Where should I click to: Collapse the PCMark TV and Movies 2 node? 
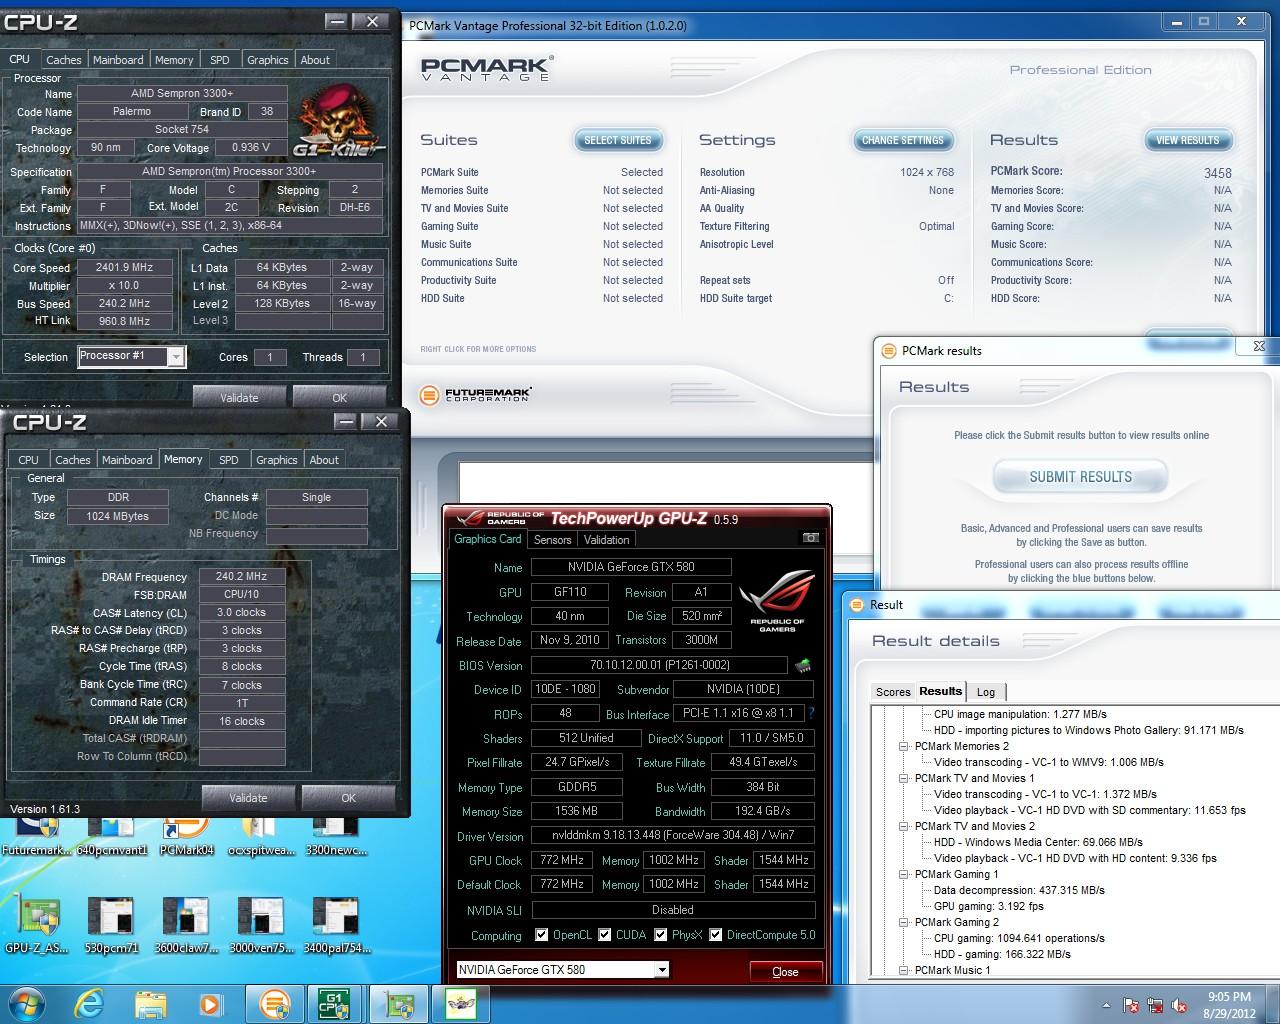point(903,826)
